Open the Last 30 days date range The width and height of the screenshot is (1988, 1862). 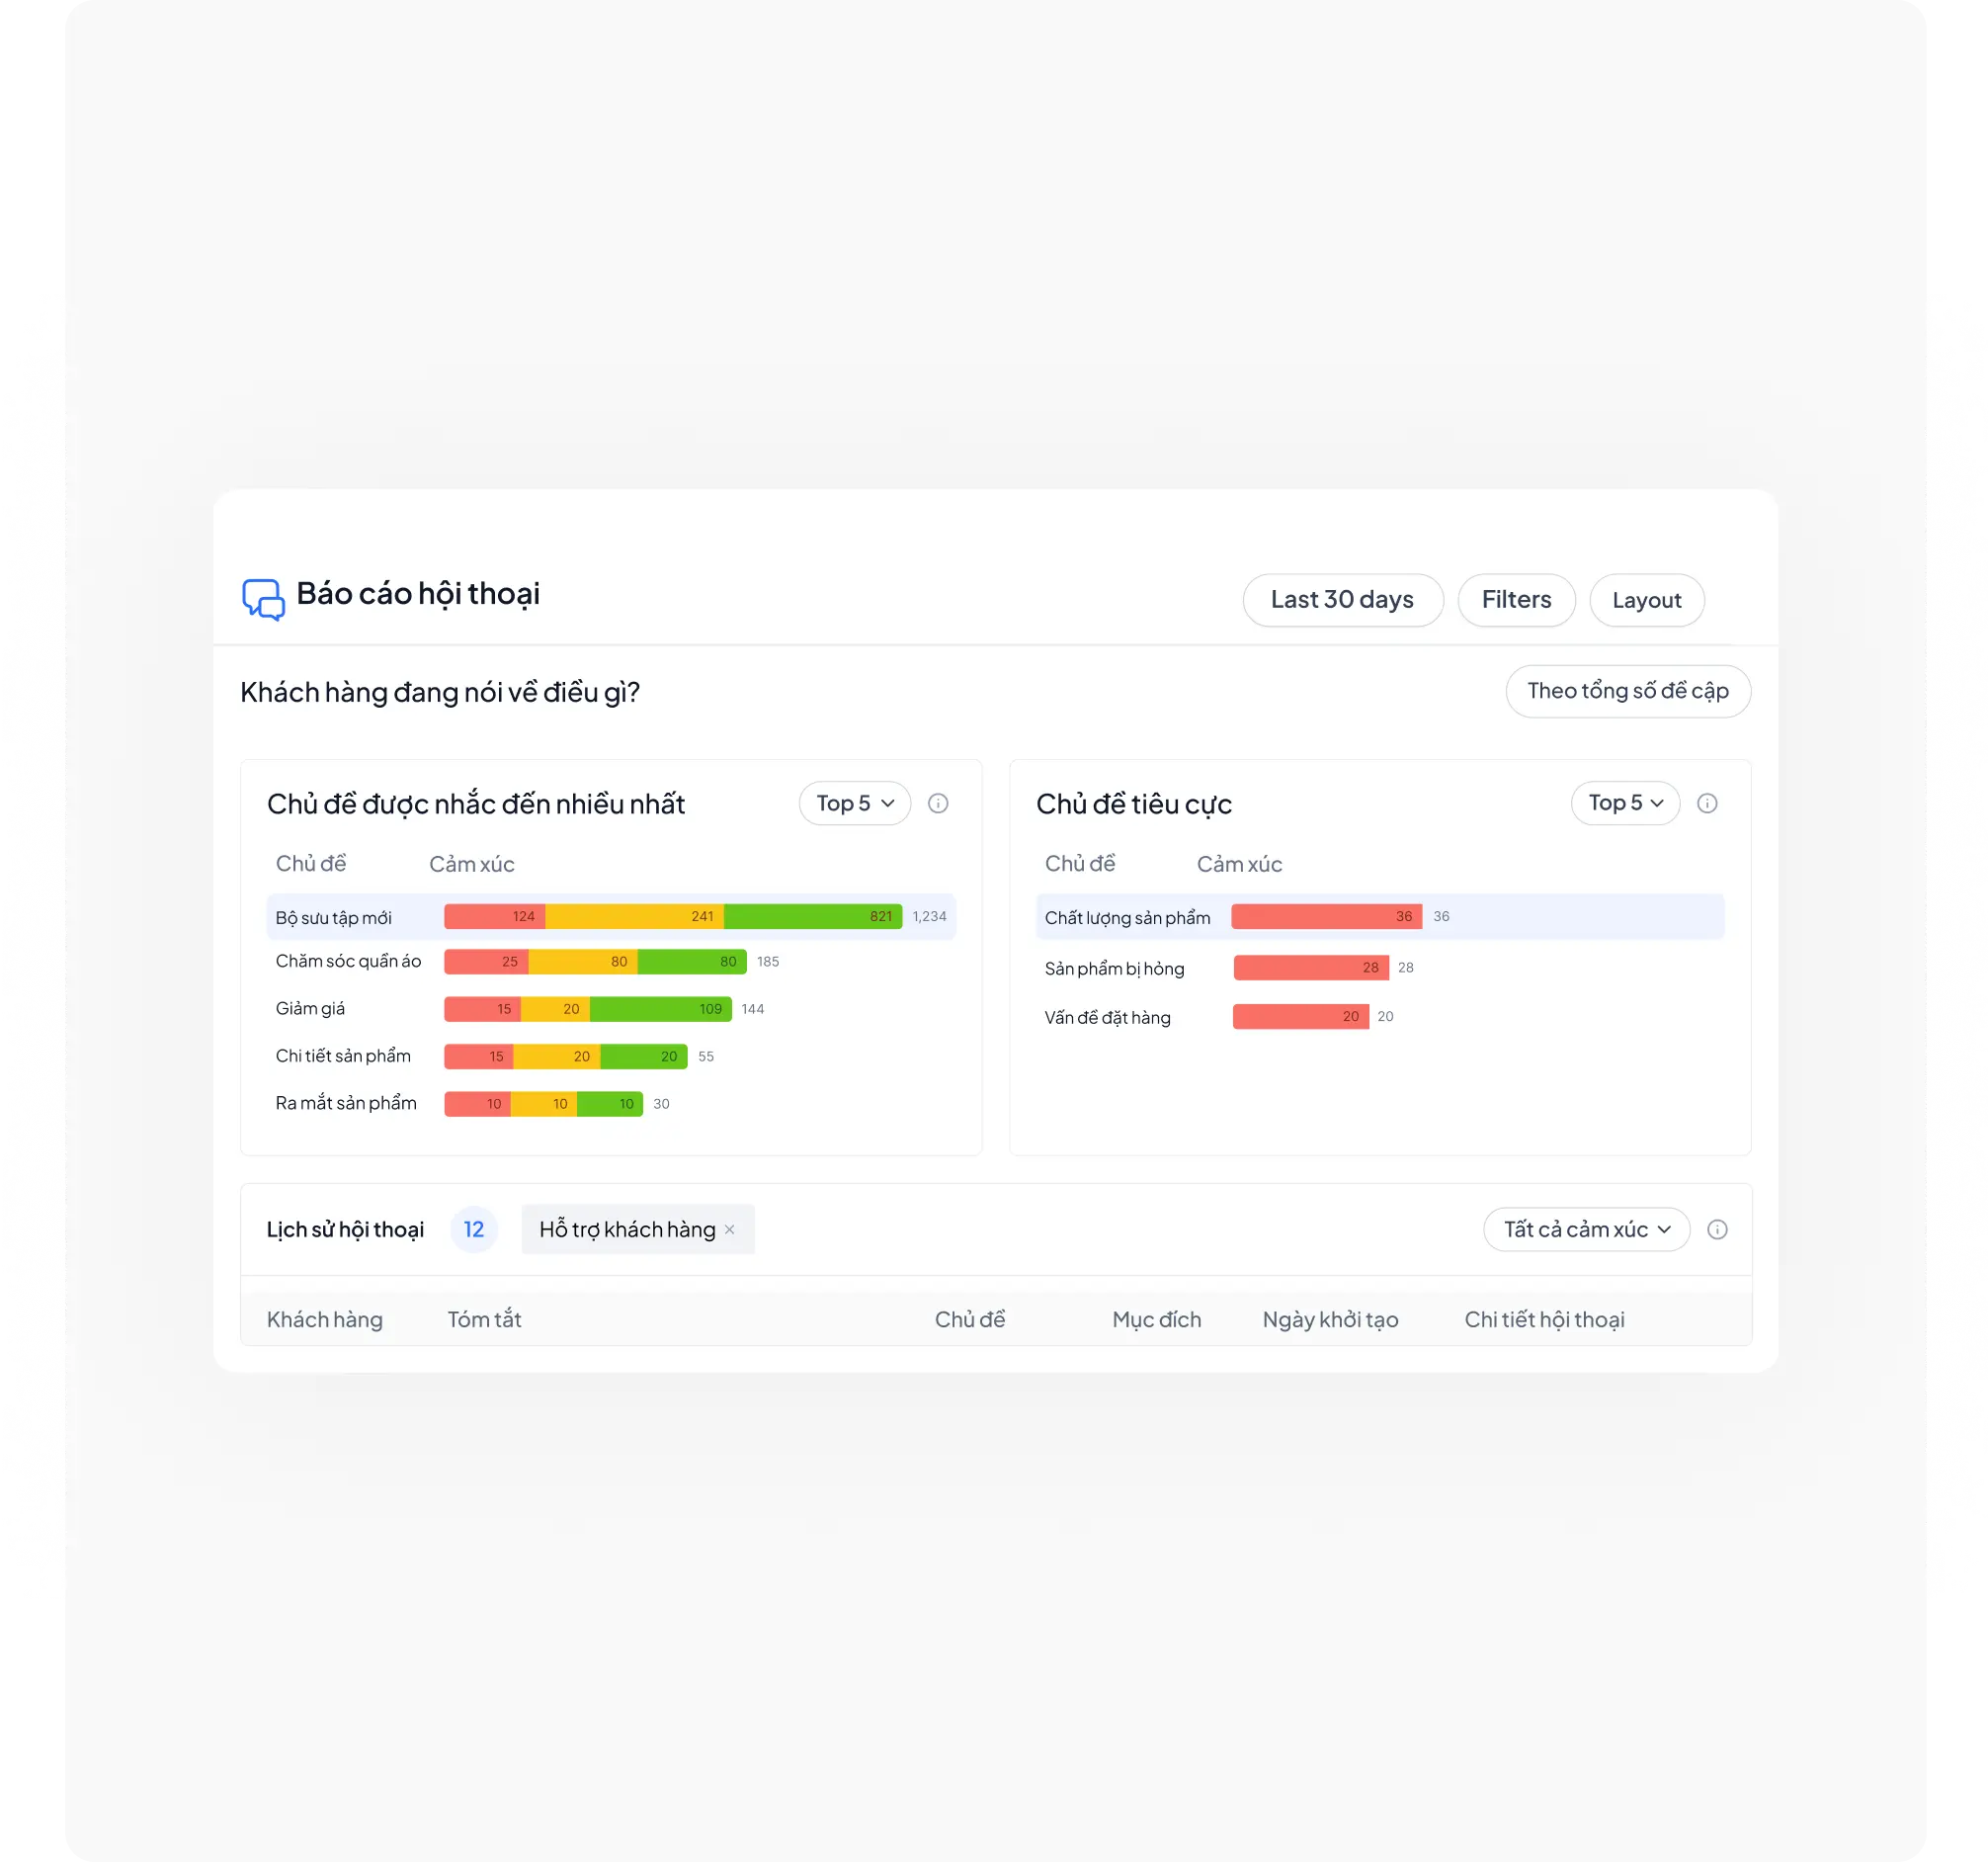[1341, 600]
